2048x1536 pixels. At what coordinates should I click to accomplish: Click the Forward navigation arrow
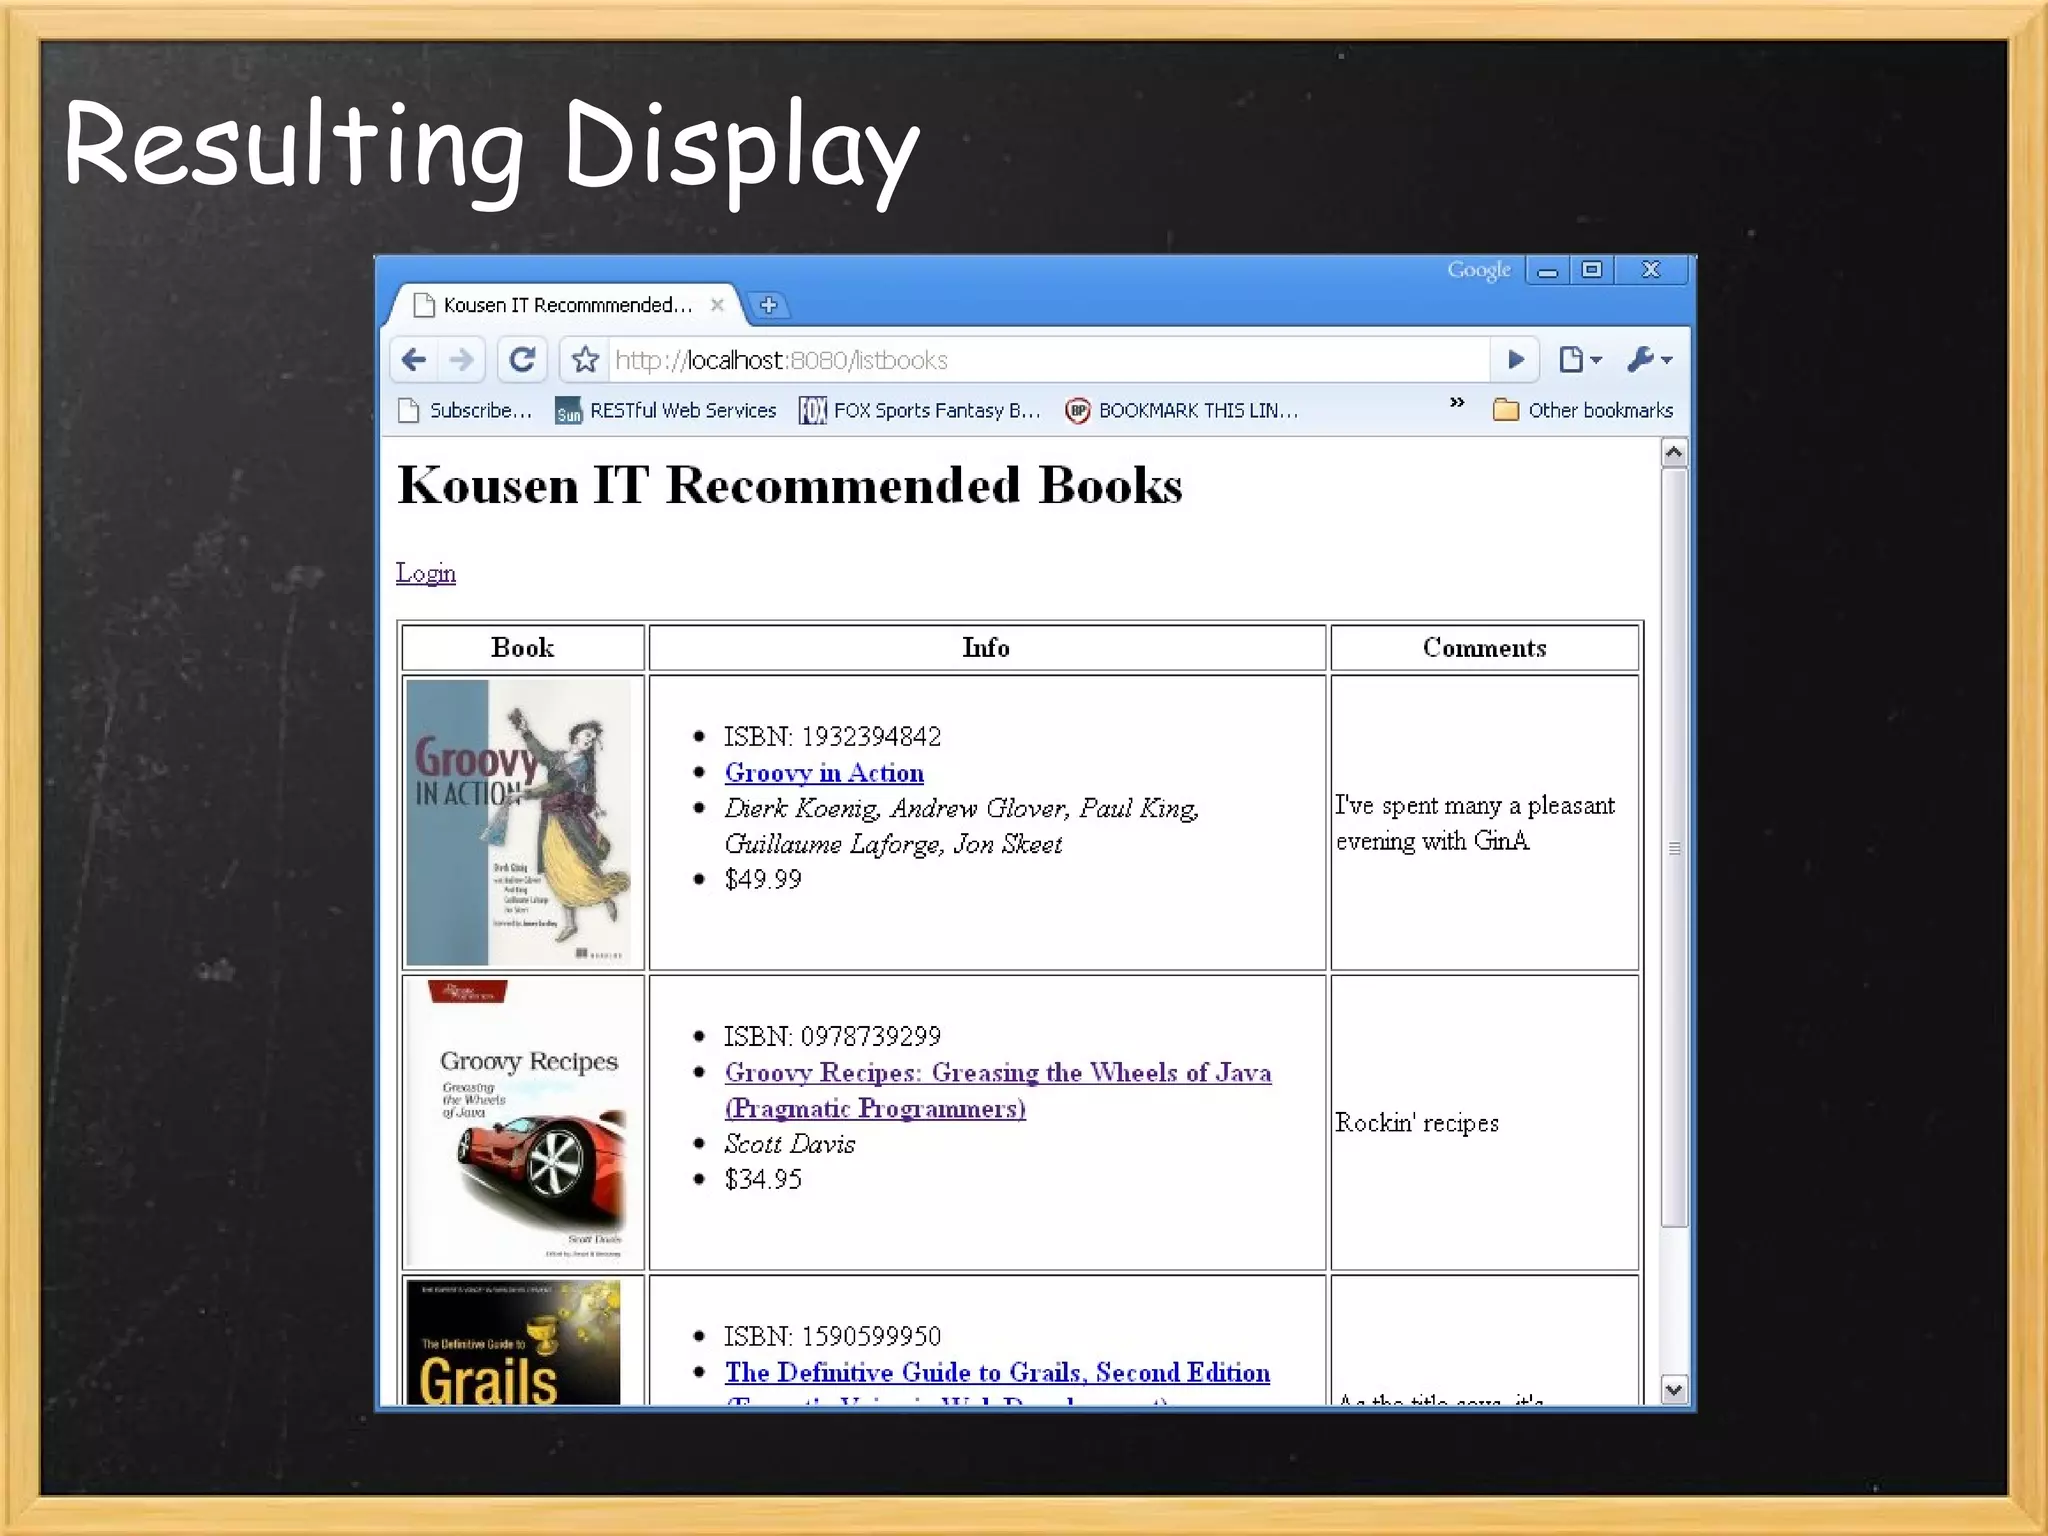(x=462, y=359)
